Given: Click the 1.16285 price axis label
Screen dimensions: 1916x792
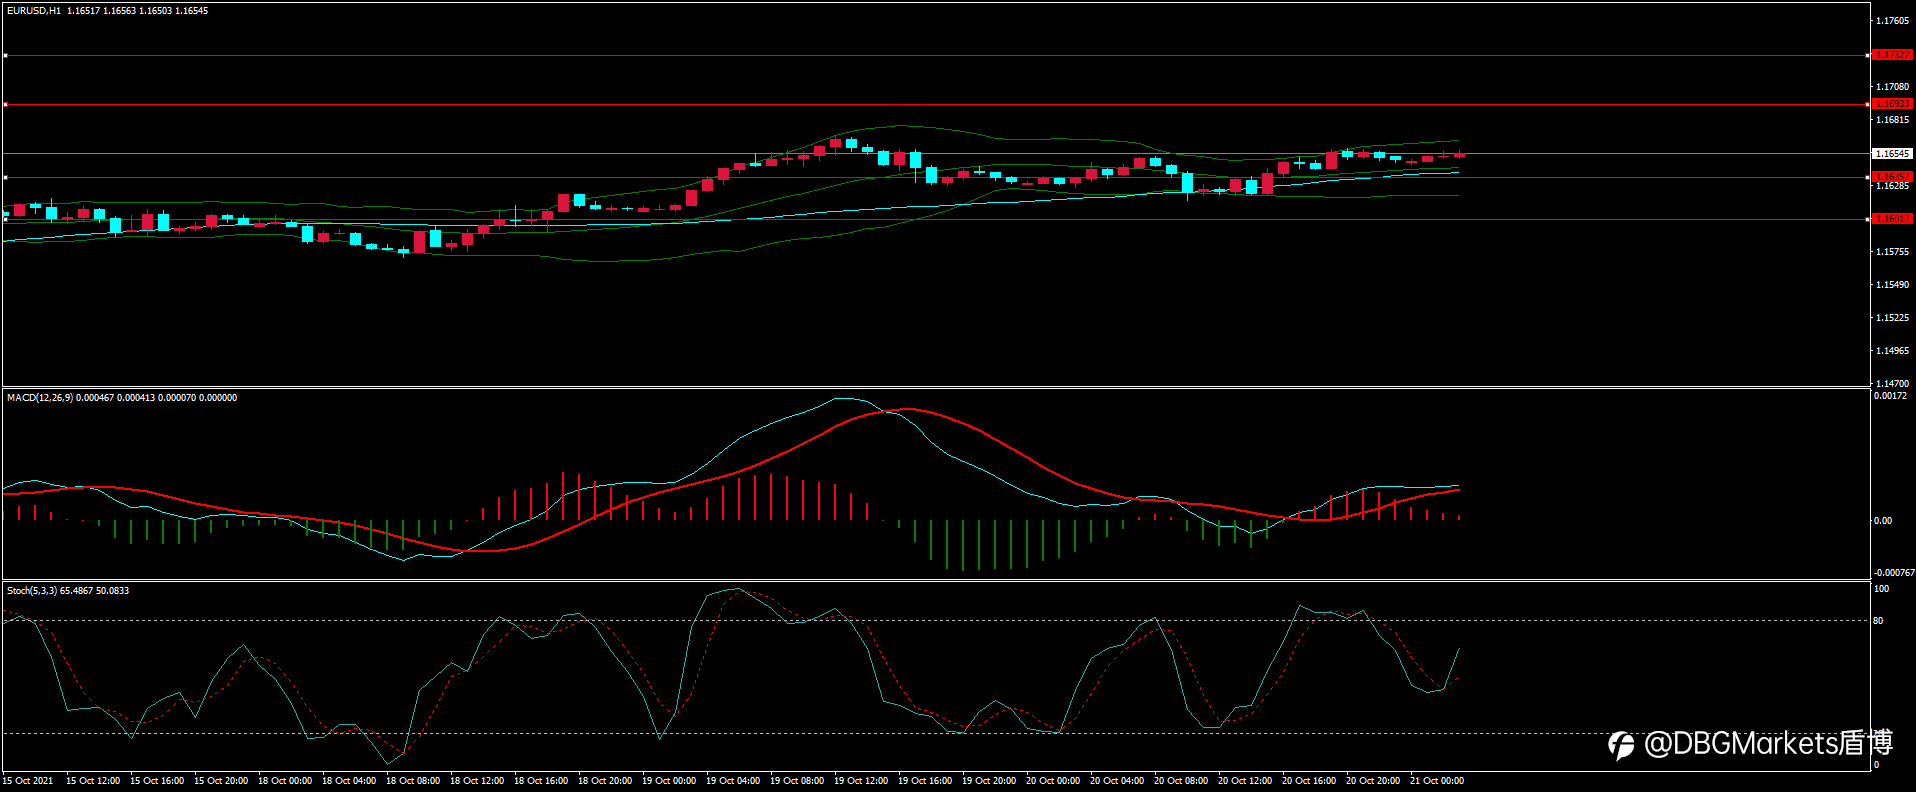Looking at the screenshot, I should pos(1892,186).
